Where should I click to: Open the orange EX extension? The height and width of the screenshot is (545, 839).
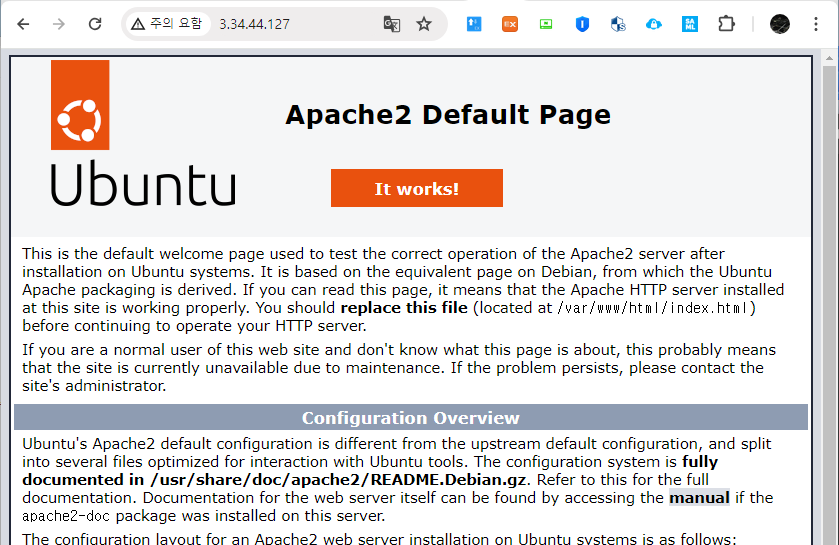tap(510, 24)
